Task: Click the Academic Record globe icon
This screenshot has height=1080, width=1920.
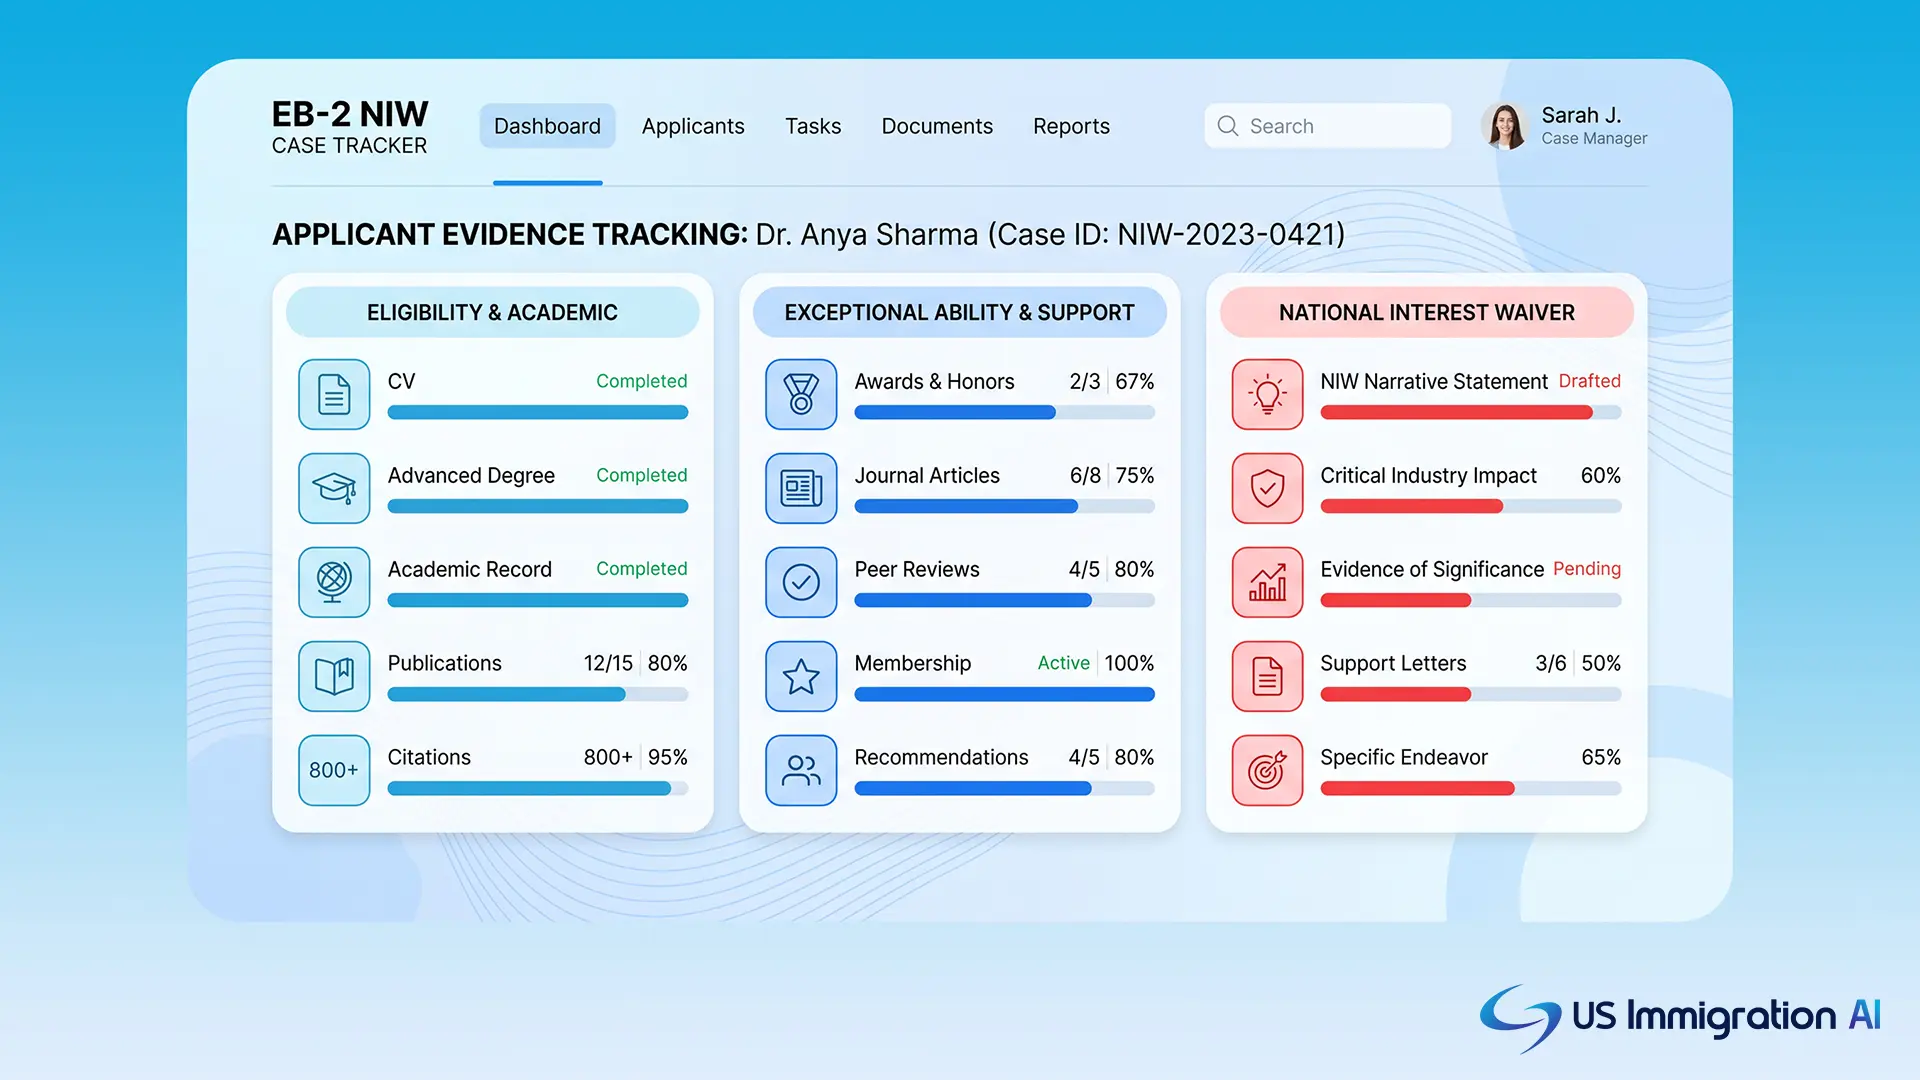Action: pyautogui.click(x=334, y=582)
